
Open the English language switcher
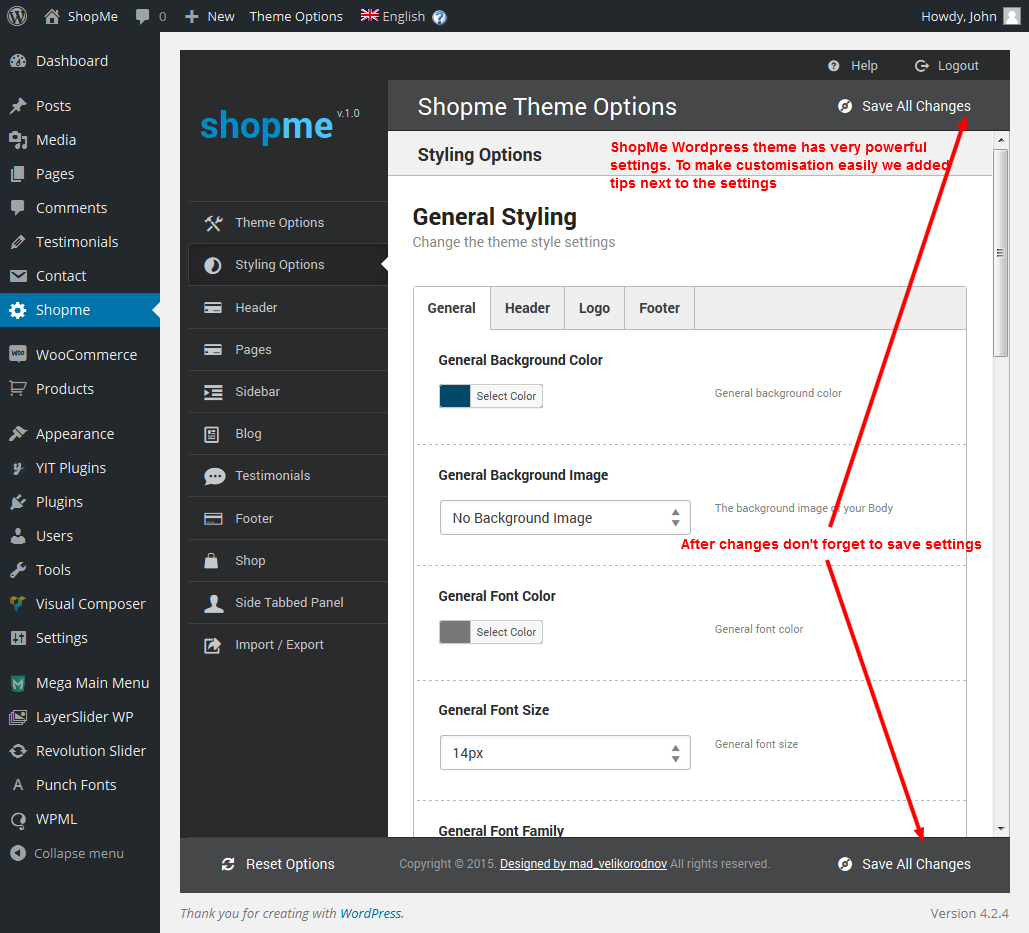[393, 16]
